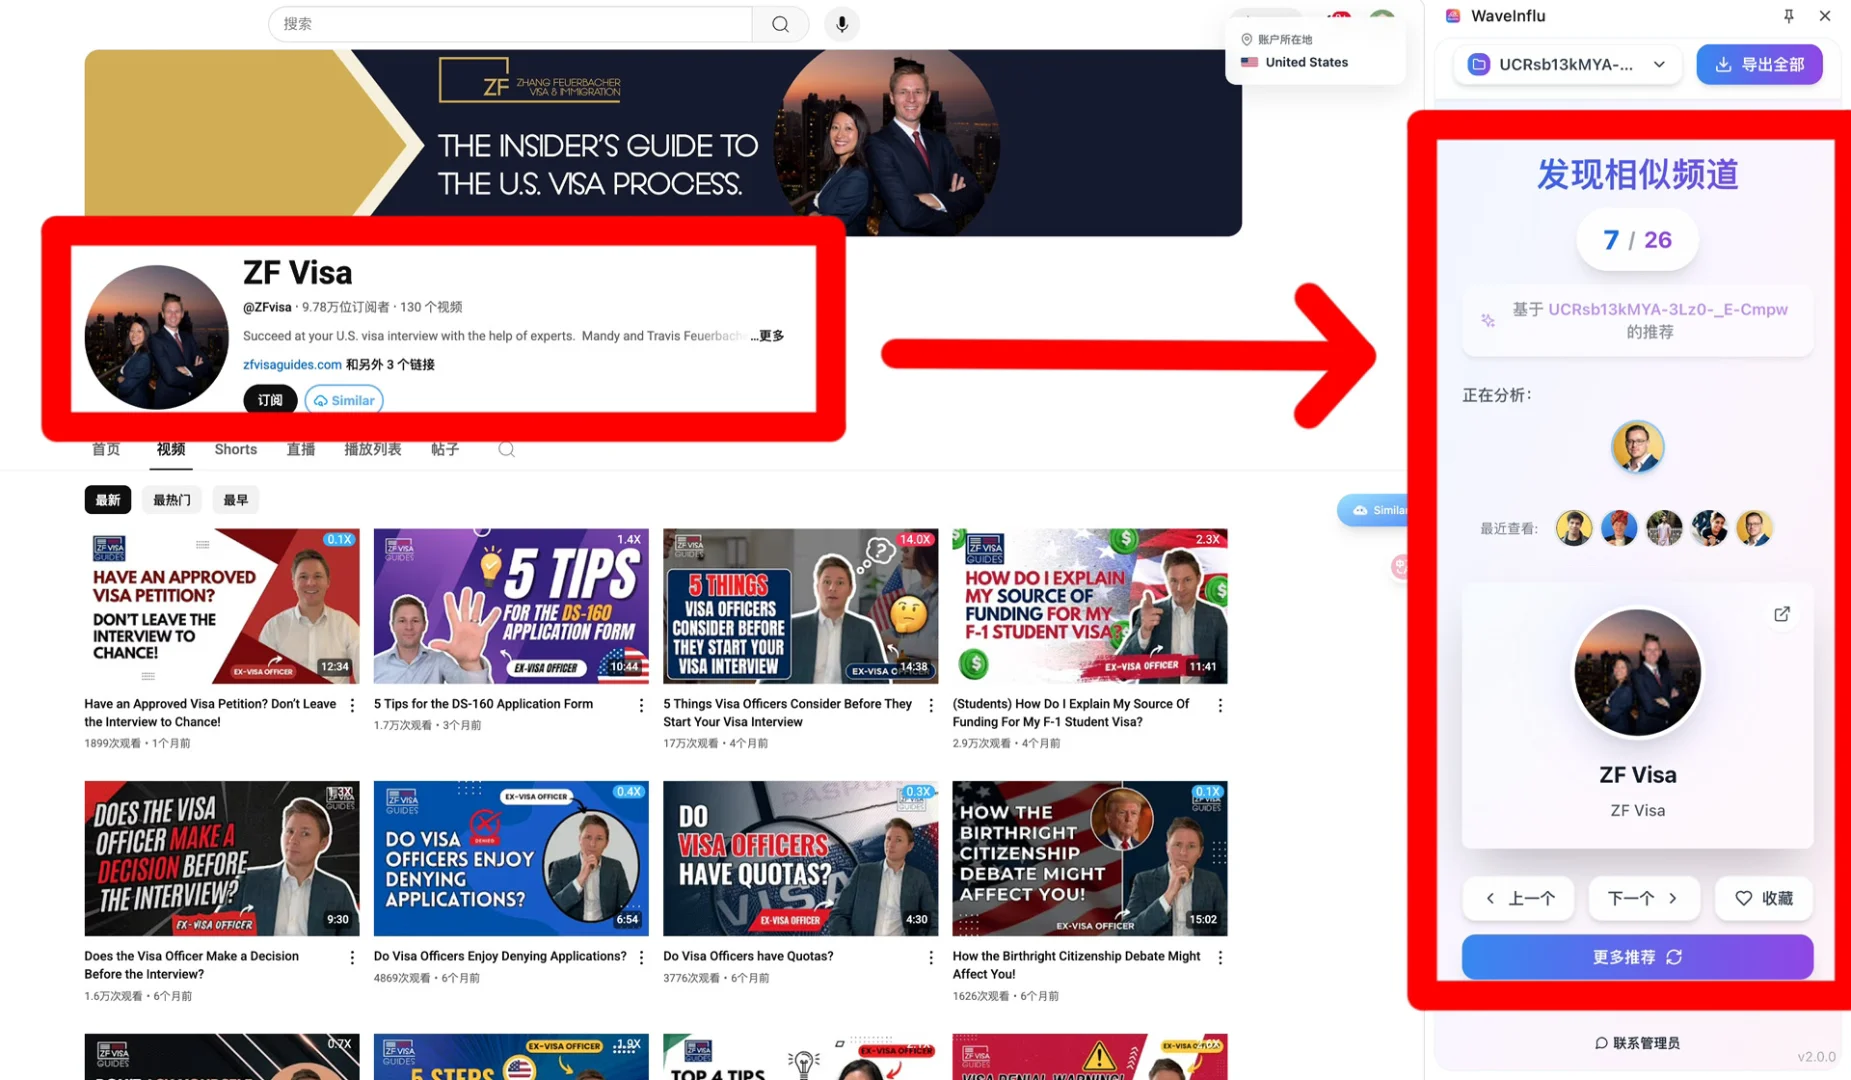Viewport: 1851px width, 1080px height.
Task: Click the WaveInflu logo icon
Action: pyautogui.click(x=1453, y=16)
